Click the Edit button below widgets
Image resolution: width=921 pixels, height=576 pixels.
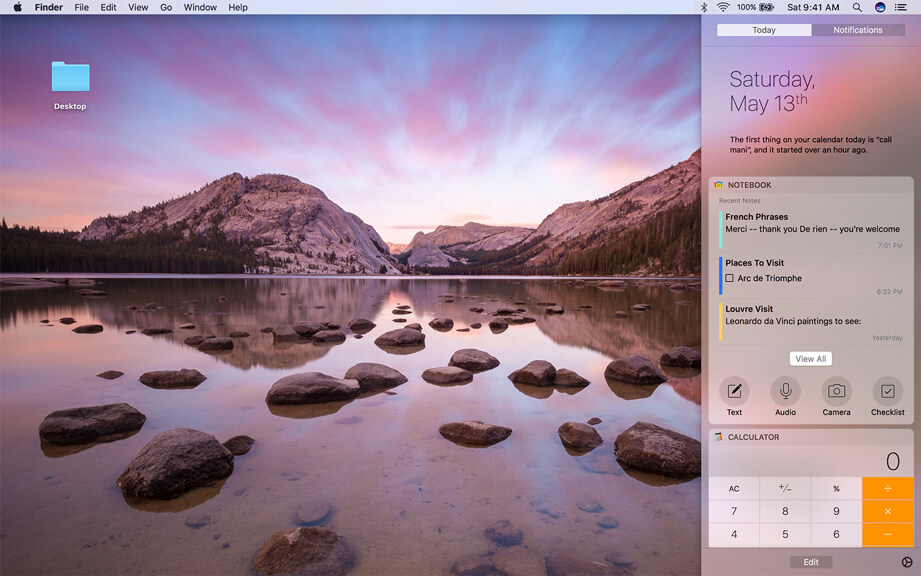(810, 562)
